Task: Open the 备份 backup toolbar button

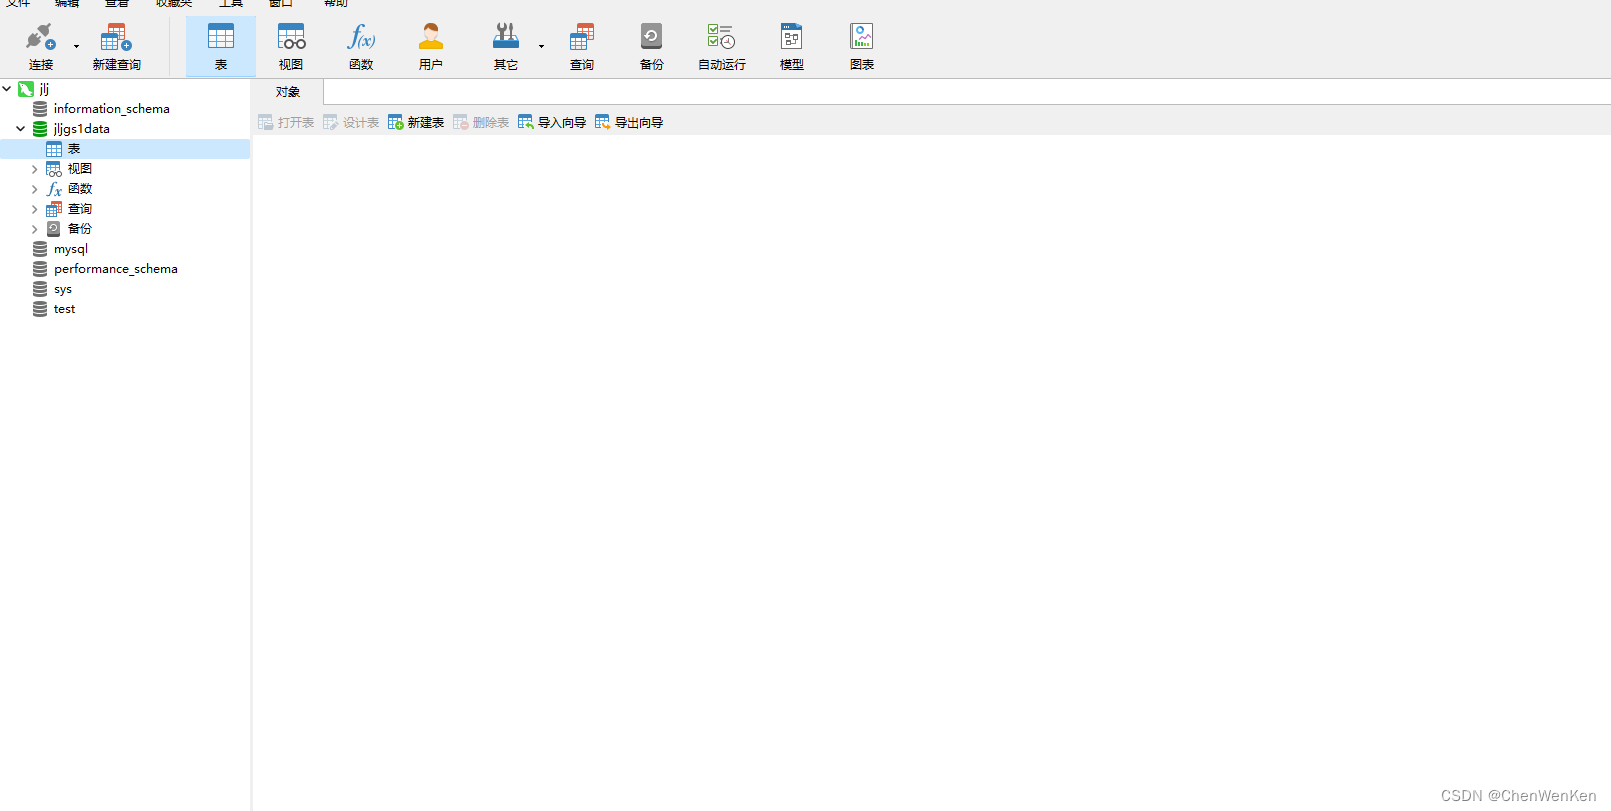Action: click(x=652, y=47)
